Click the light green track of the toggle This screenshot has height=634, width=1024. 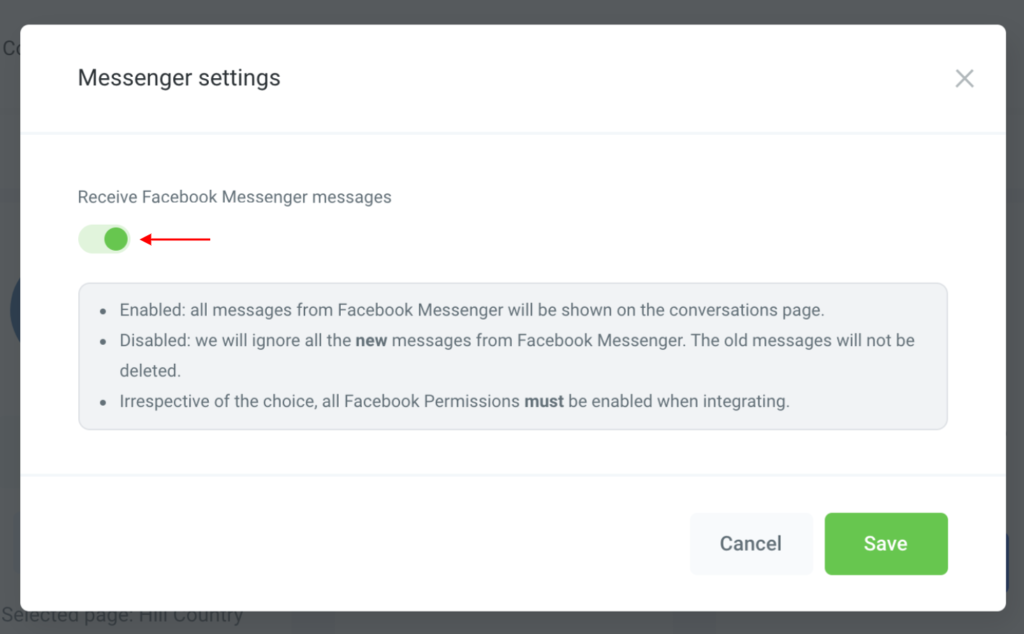(91, 239)
